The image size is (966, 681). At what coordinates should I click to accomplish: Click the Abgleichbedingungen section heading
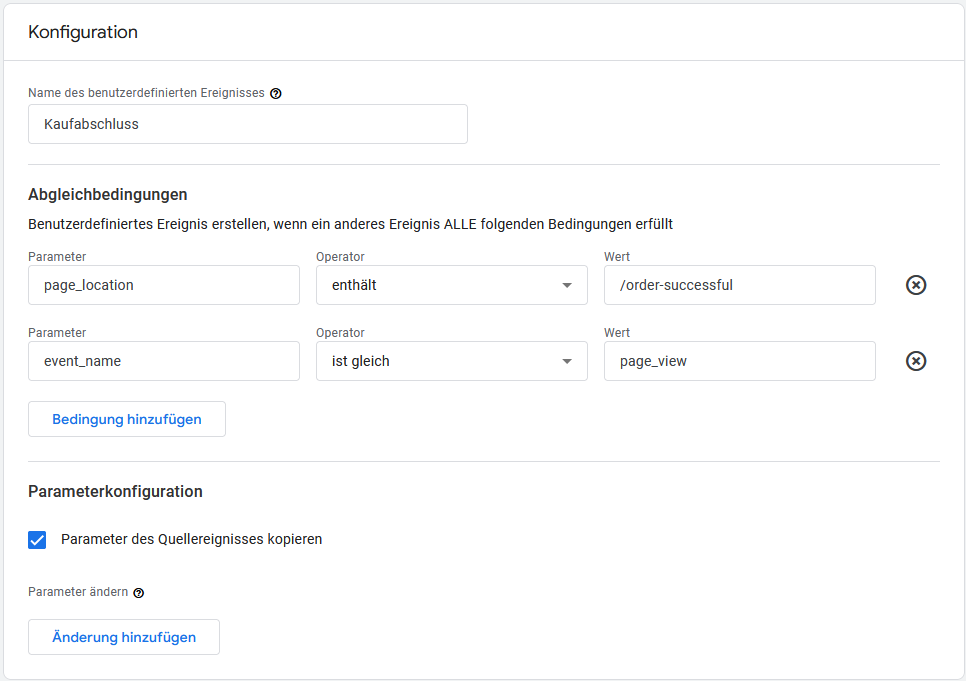pyautogui.click(x=108, y=194)
